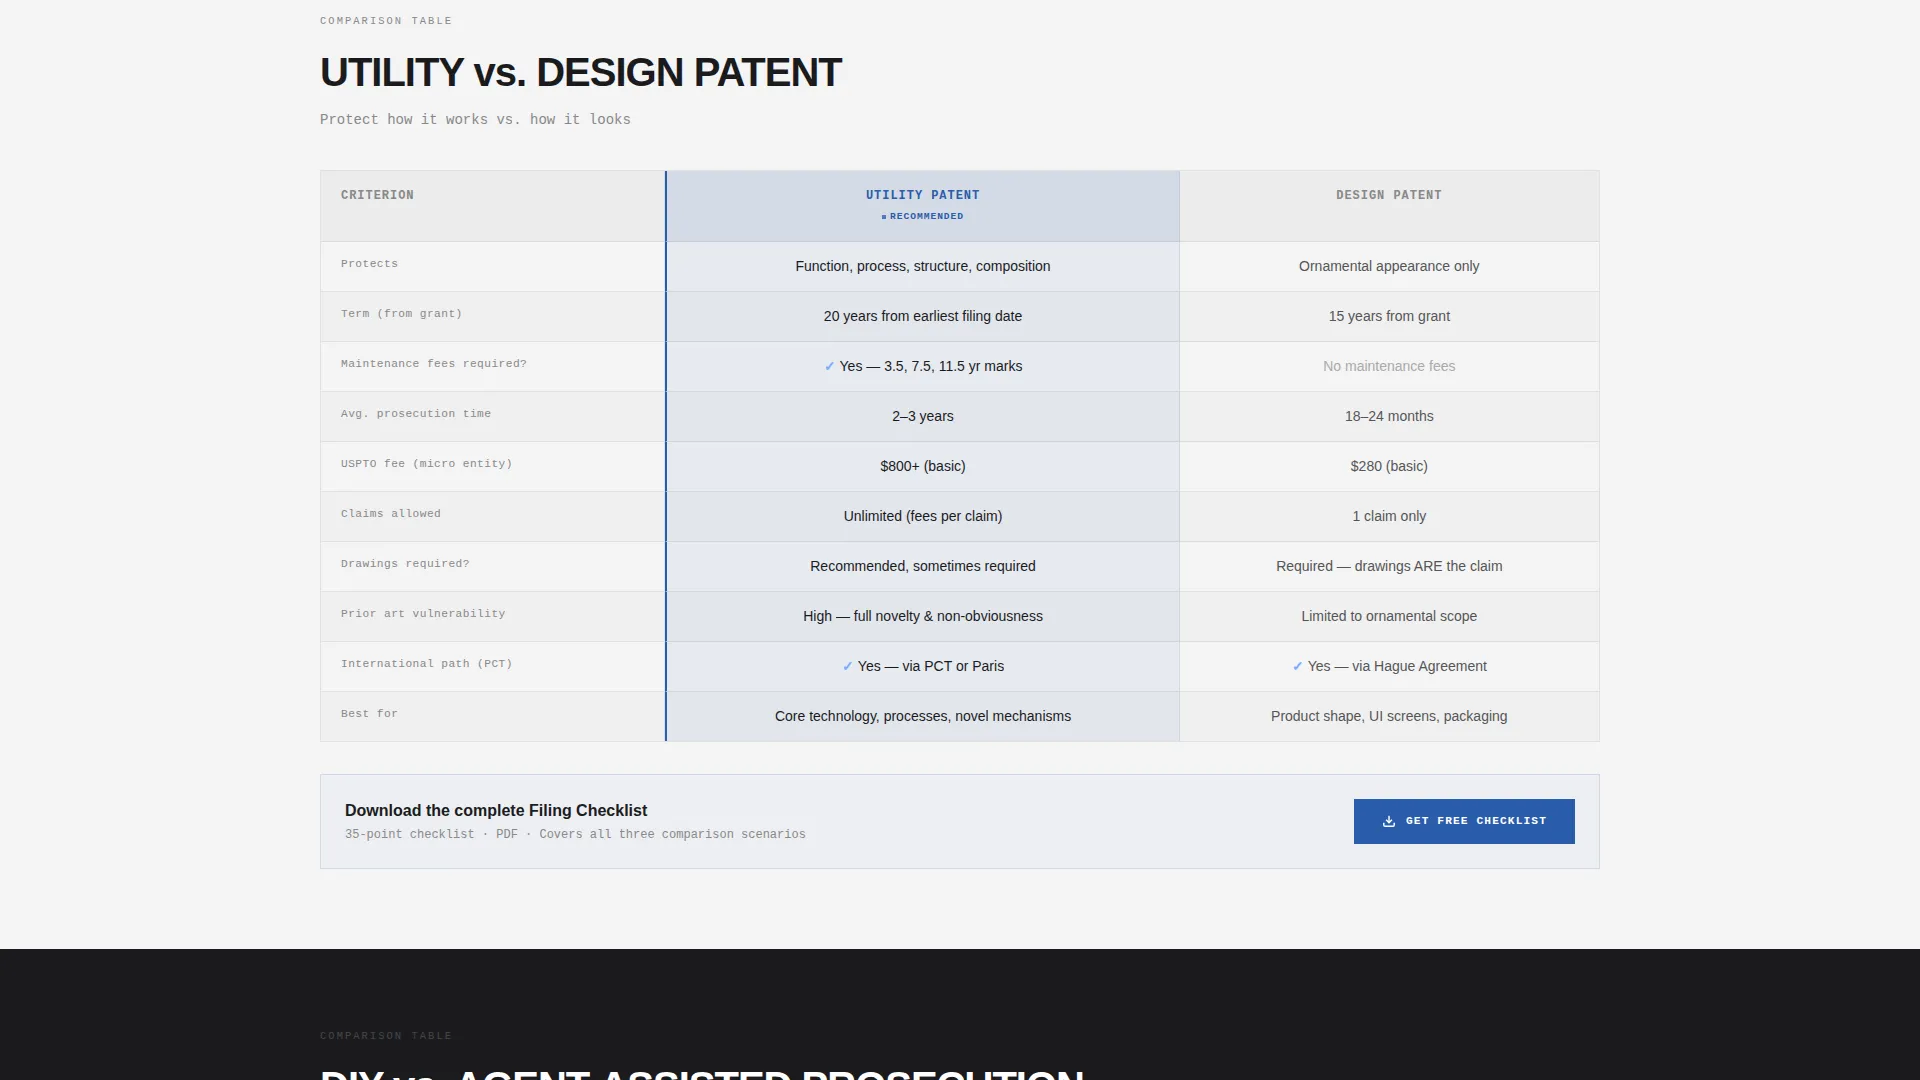The height and width of the screenshot is (1080, 1920).
Task: Select the Utility Patent column header
Action: click(922, 206)
